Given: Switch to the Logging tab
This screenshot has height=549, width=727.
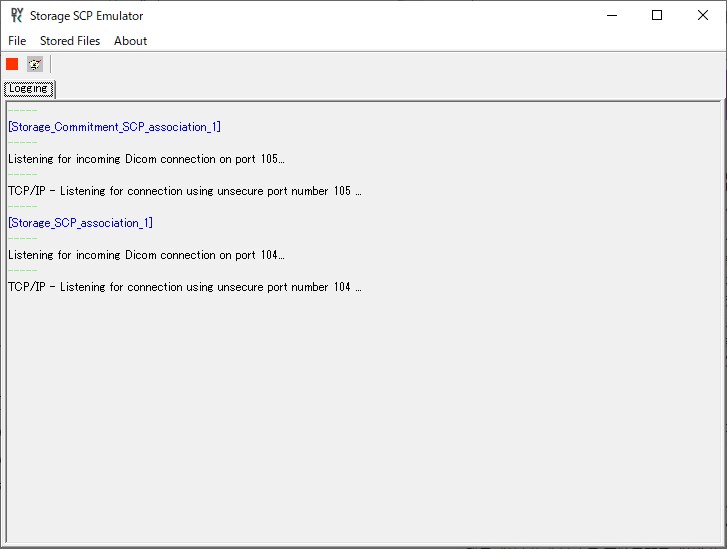Looking at the screenshot, I should (29, 89).
